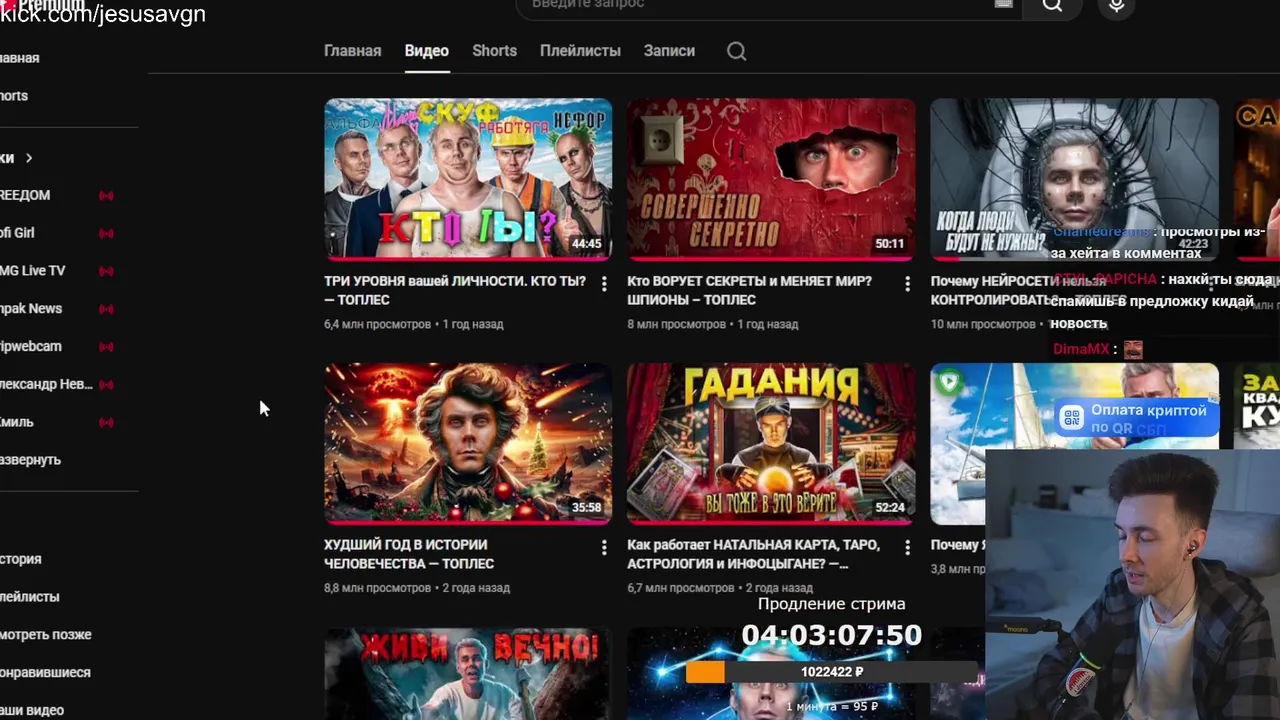Click the 50:11 duration badge
1280x720 pixels.
coord(889,244)
